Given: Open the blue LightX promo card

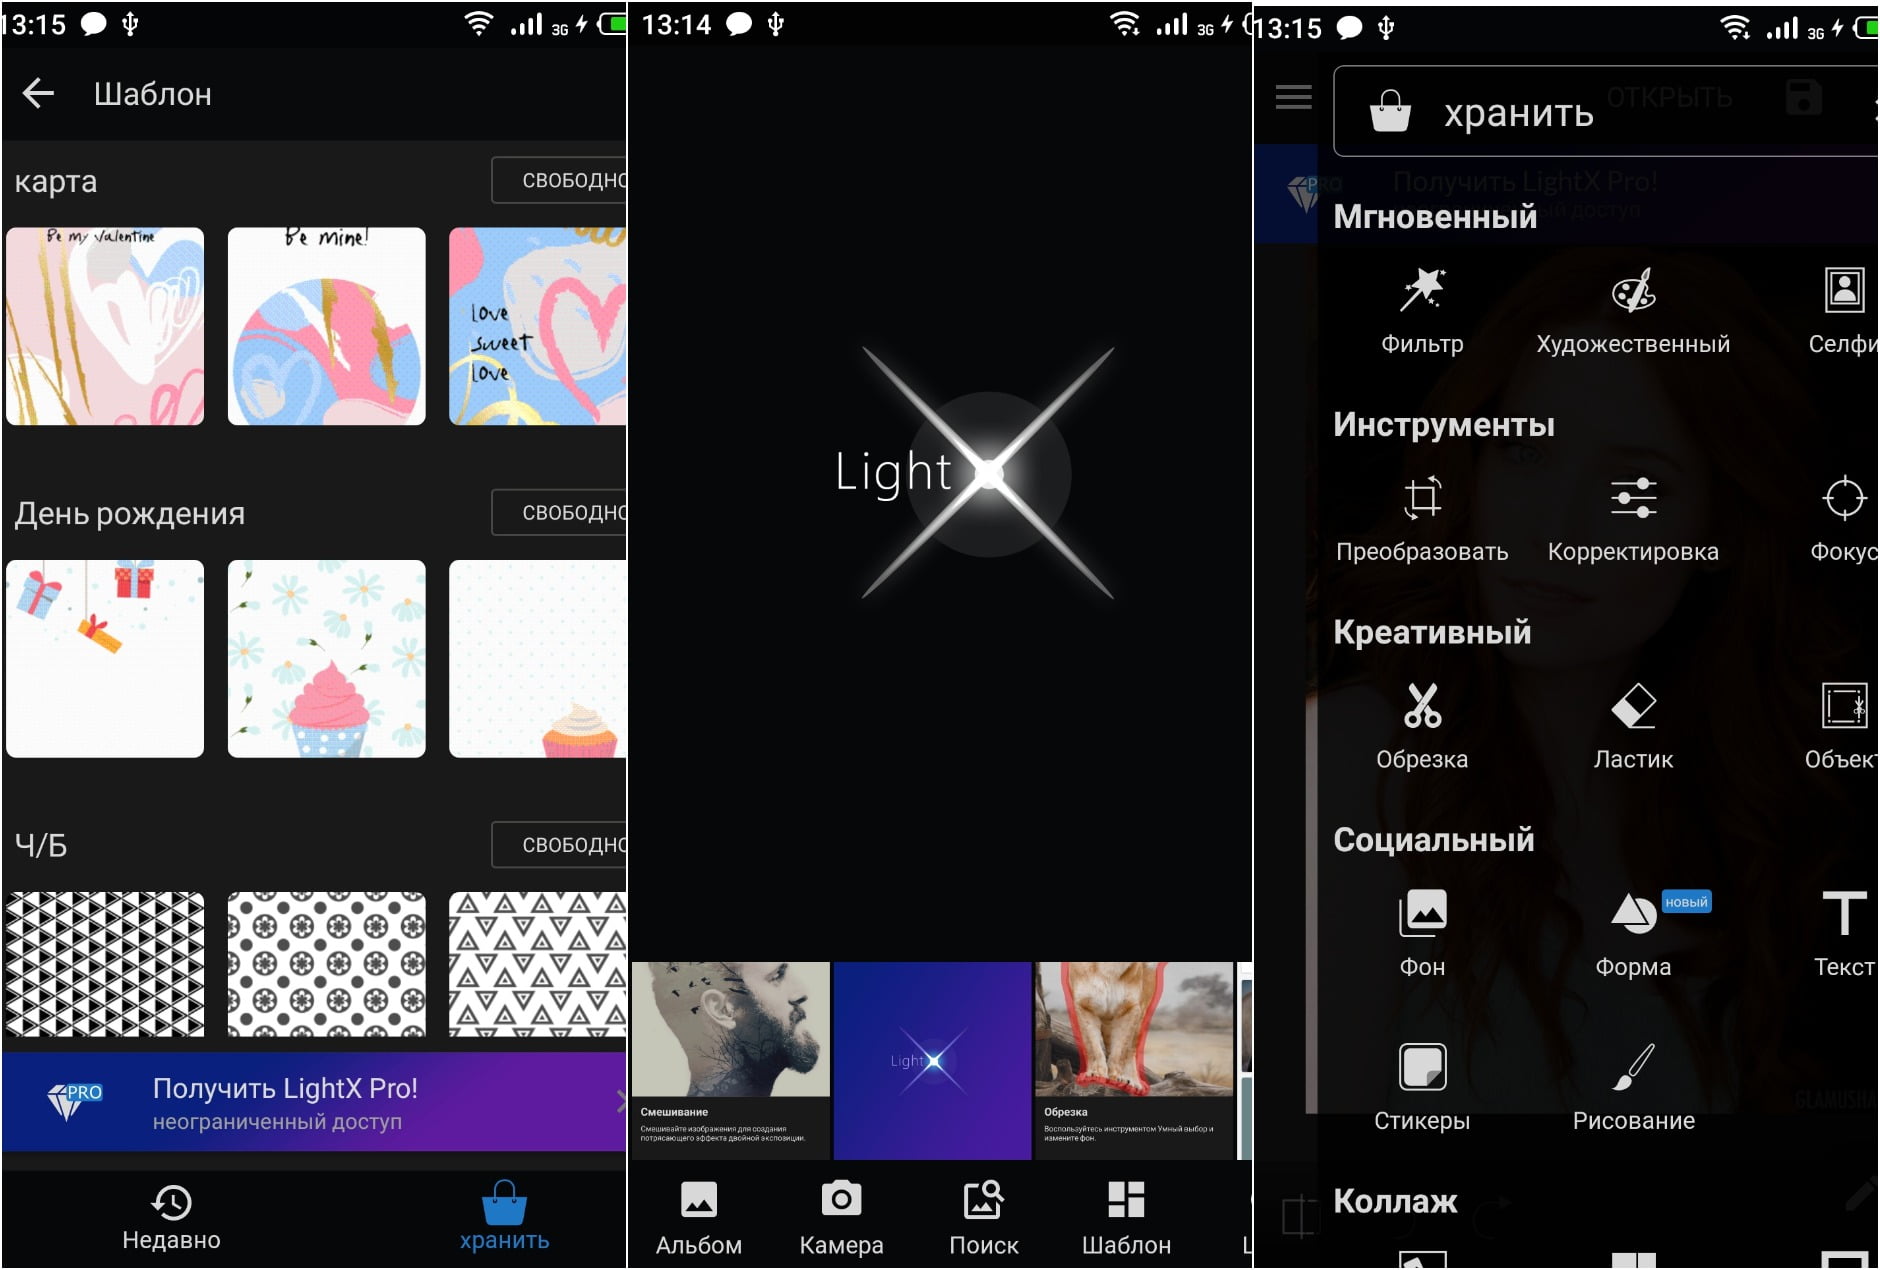Looking at the screenshot, I should [x=932, y=1060].
